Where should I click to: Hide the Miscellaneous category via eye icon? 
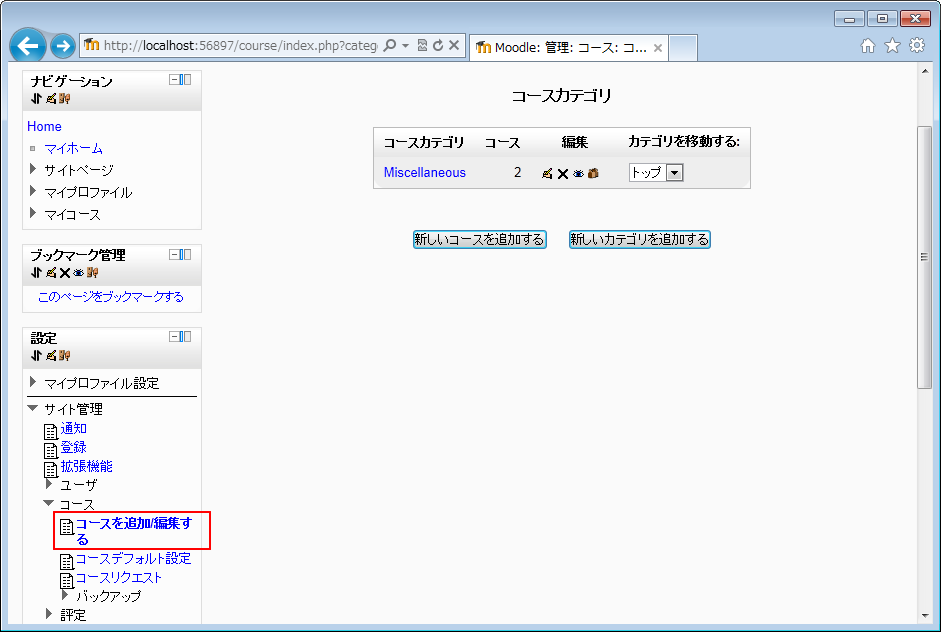(578, 173)
